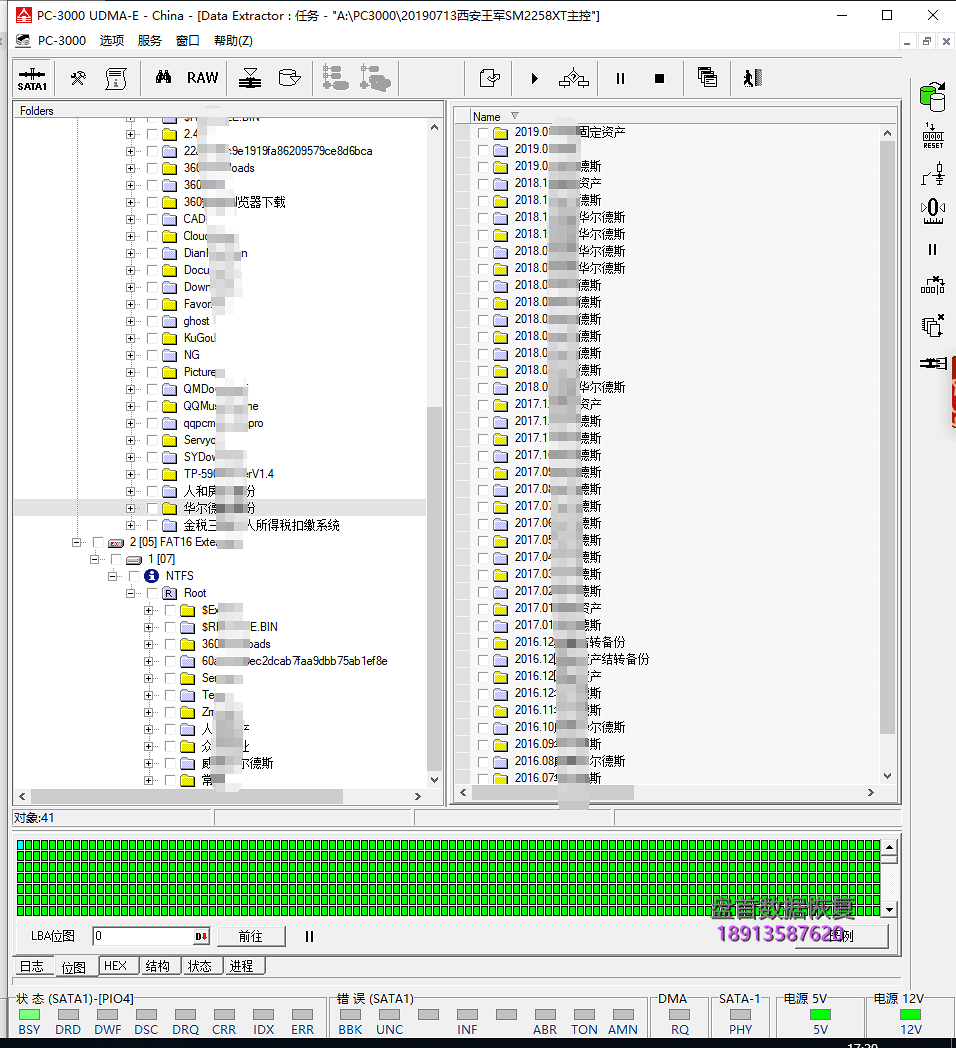Click the sidebar connector icon
The width and height of the screenshot is (956, 1048).
pyautogui.click(x=933, y=364)
